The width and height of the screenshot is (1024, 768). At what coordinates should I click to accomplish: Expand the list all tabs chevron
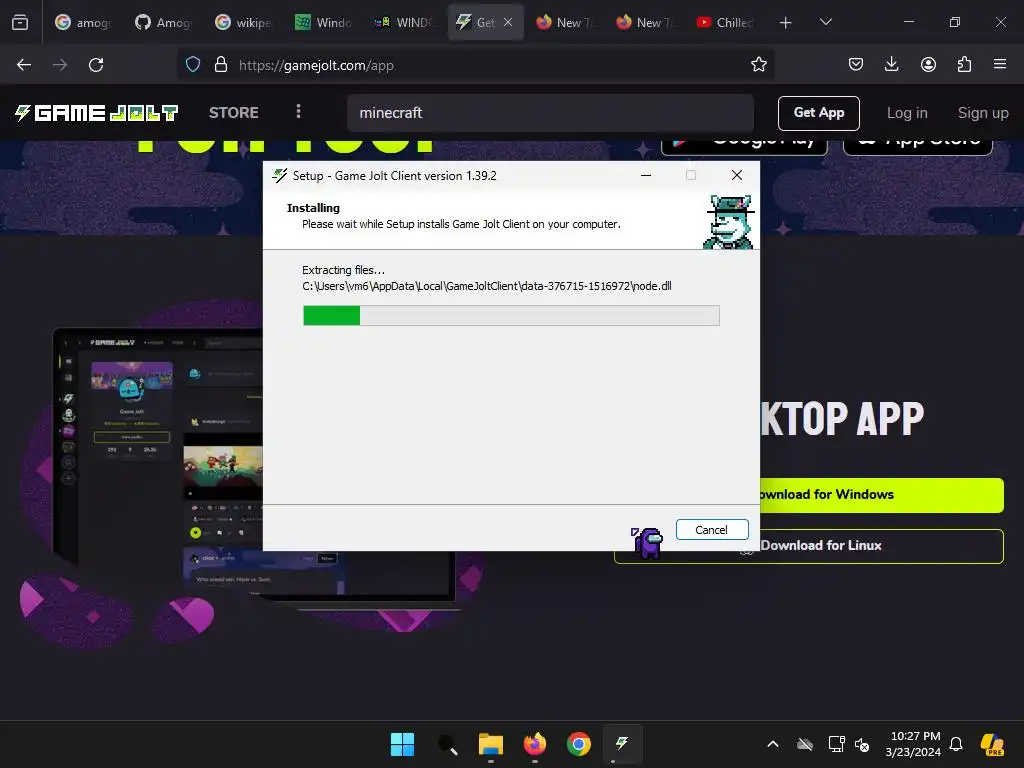[825, 22]
